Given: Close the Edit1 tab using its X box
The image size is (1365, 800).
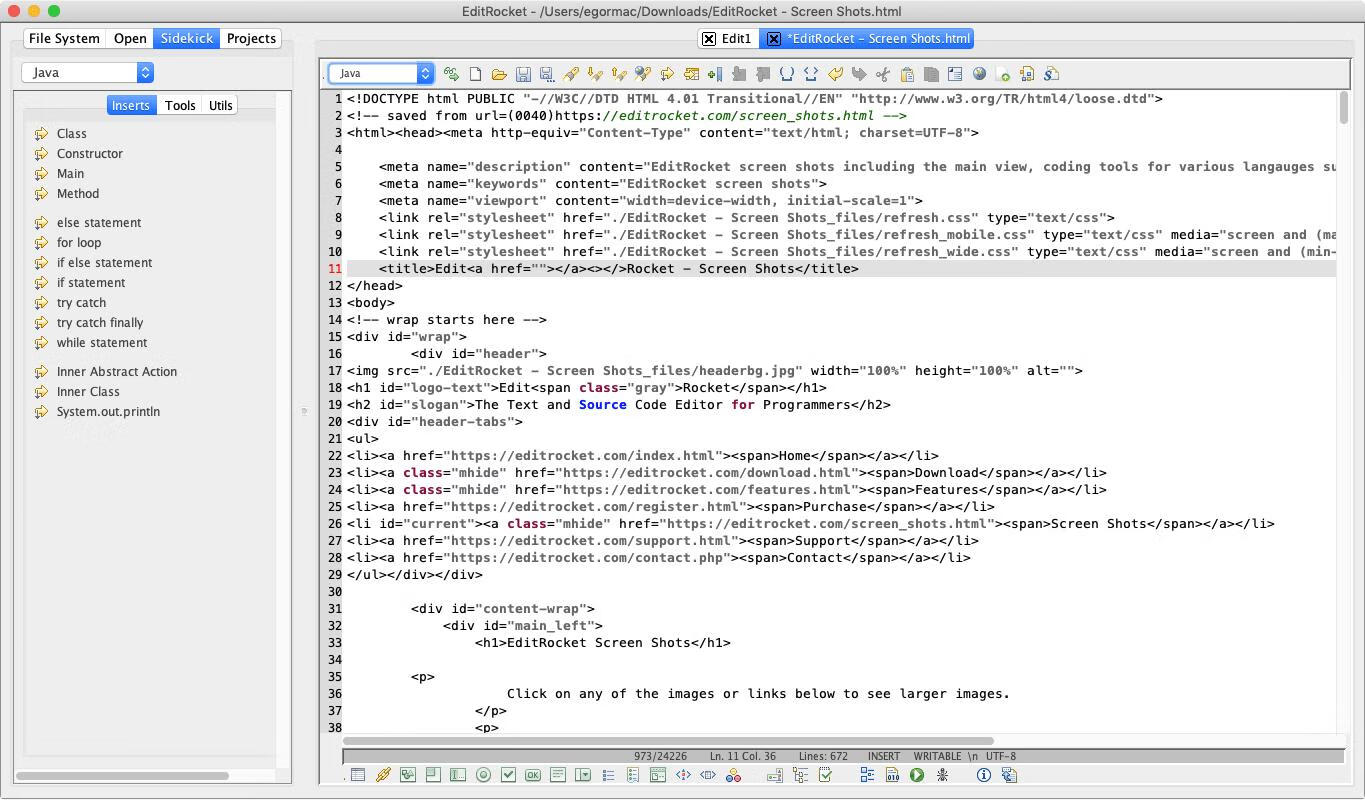Looking at the screenshot, I should point(709,39).
